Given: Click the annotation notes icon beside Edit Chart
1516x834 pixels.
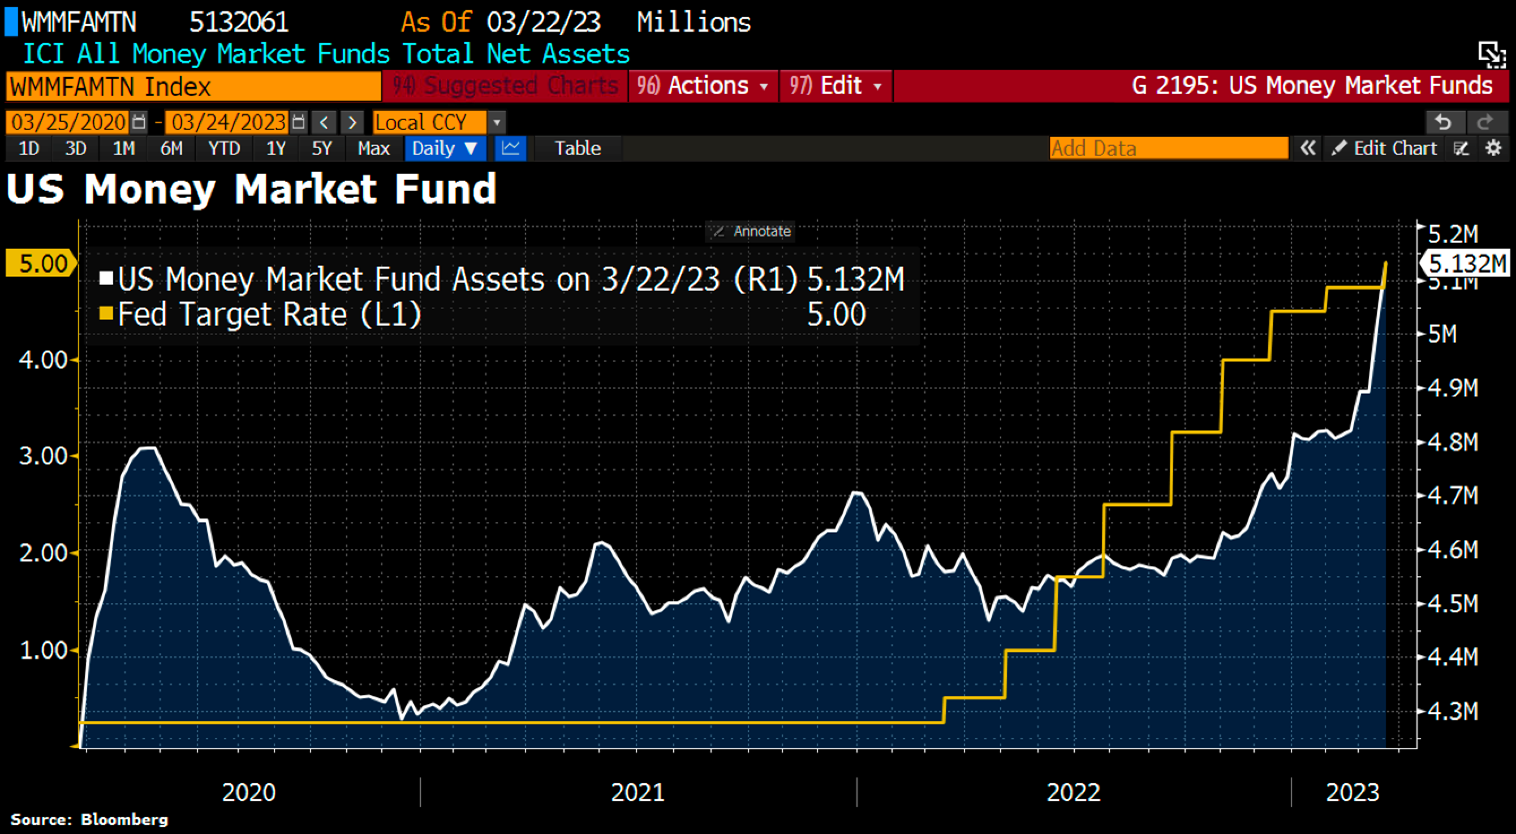Looking at the screenshot, I should pos(1461,148).
